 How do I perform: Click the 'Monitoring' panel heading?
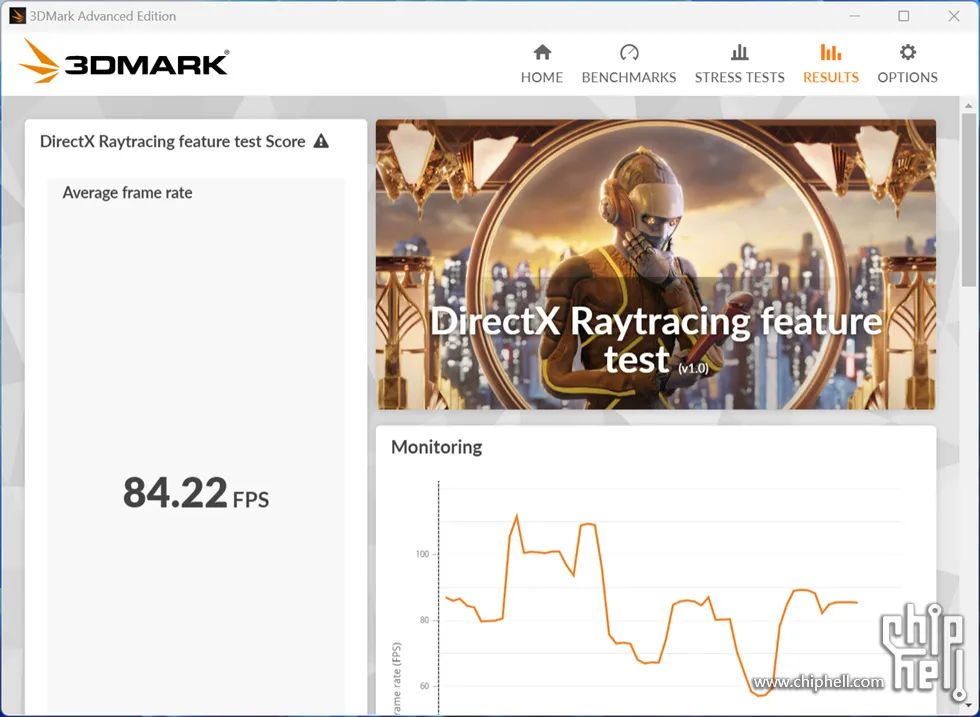(436, 447)
